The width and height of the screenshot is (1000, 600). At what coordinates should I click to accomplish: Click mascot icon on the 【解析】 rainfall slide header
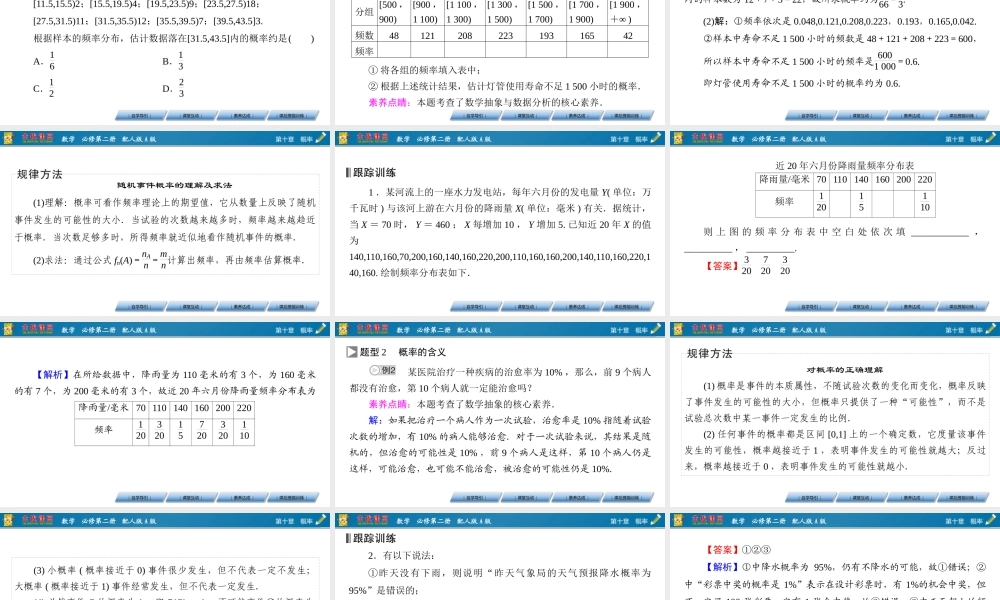pos(8,329)
